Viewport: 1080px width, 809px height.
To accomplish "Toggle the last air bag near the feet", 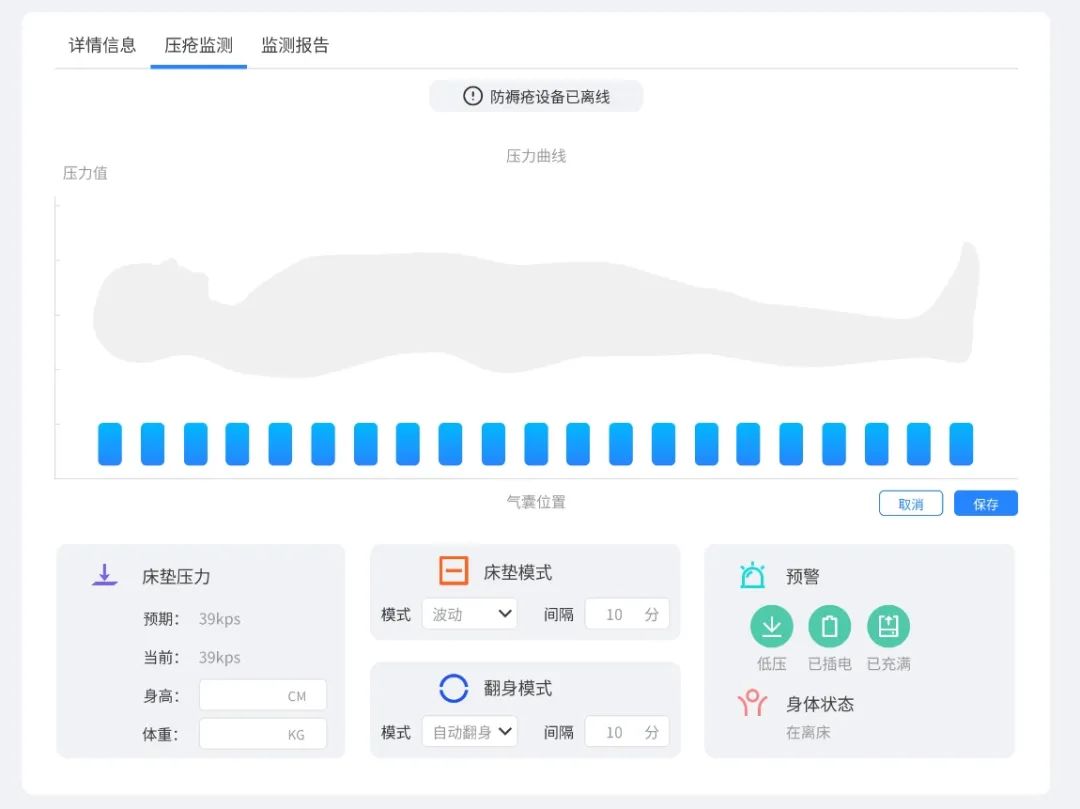I will click(x=961, y=443).
